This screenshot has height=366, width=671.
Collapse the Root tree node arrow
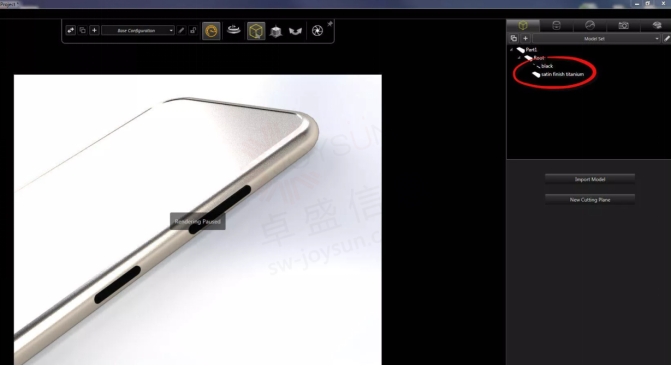(x=519, y=57)
